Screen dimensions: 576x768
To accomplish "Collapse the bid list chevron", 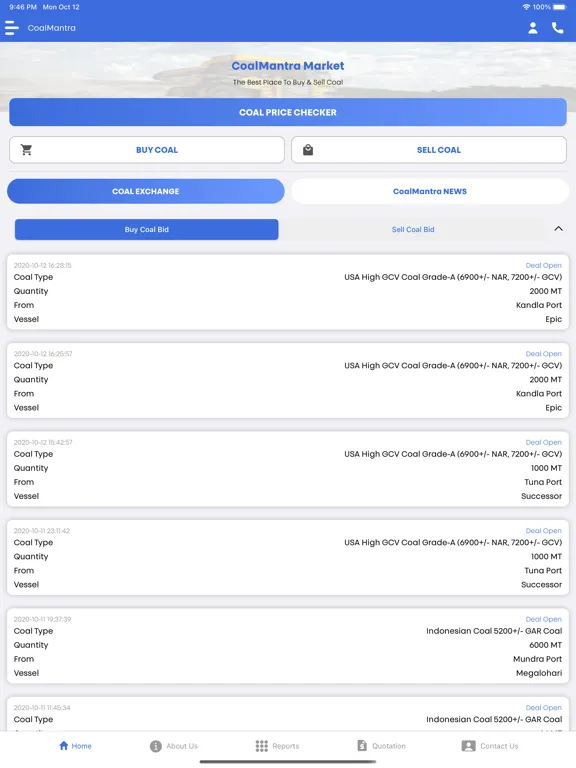I will click(x=558, y=229).
